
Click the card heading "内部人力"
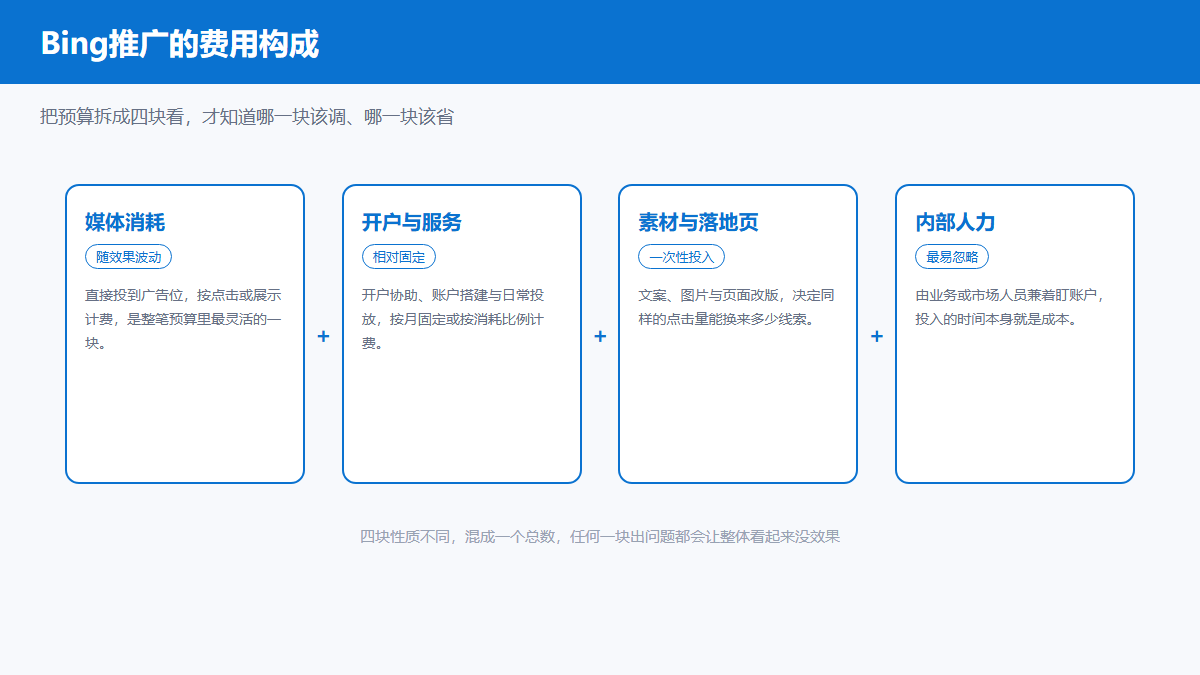(x=955, y=222)
